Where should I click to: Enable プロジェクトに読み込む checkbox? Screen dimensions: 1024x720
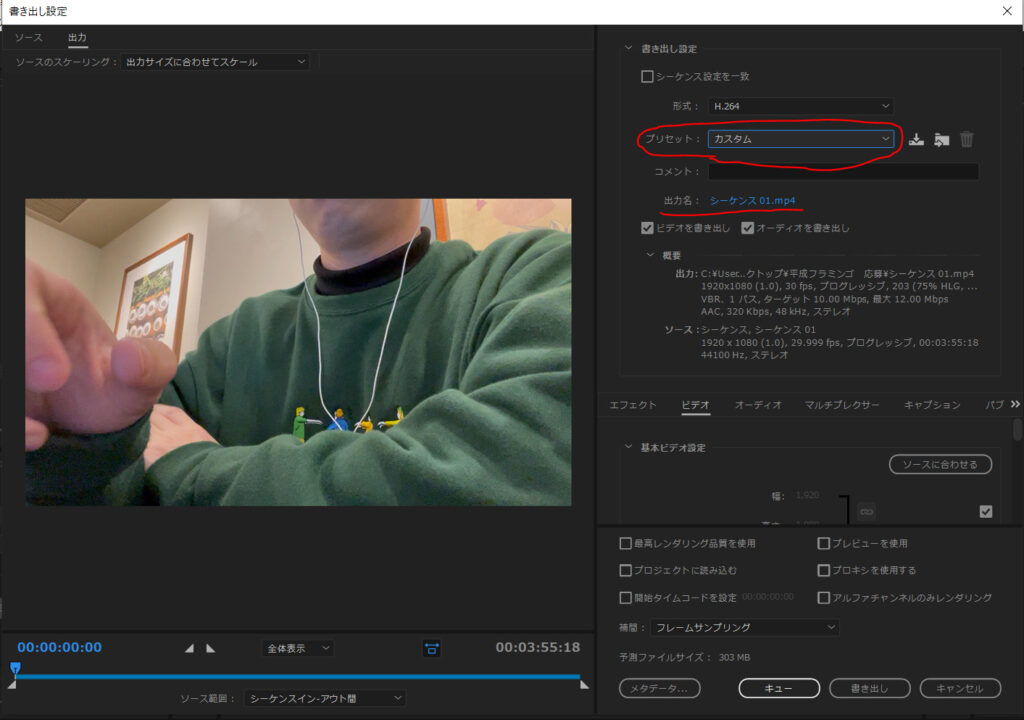(626, 570)
